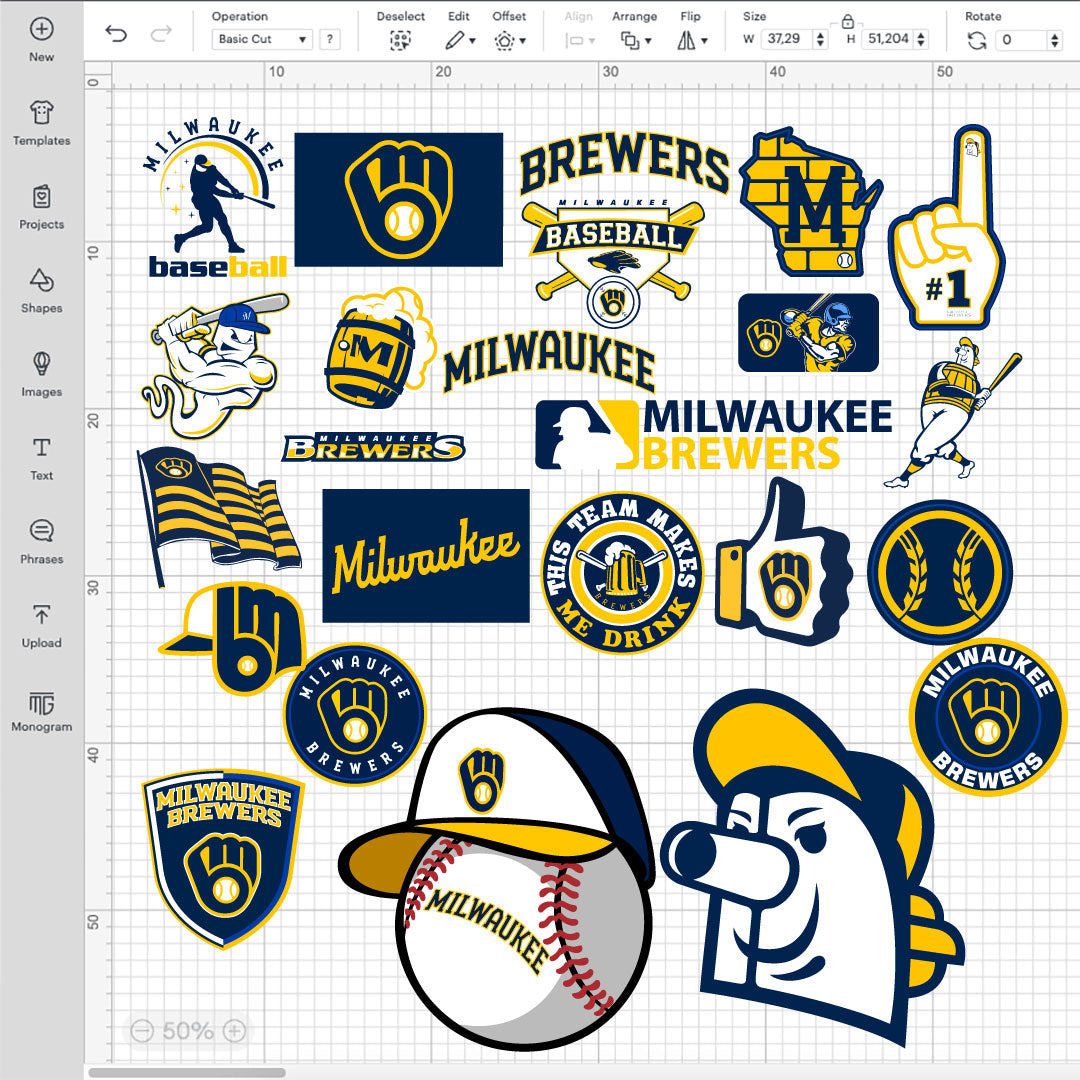Click the Rotate angle field
The image size is (1080, 1080).
click(1022, 40)
